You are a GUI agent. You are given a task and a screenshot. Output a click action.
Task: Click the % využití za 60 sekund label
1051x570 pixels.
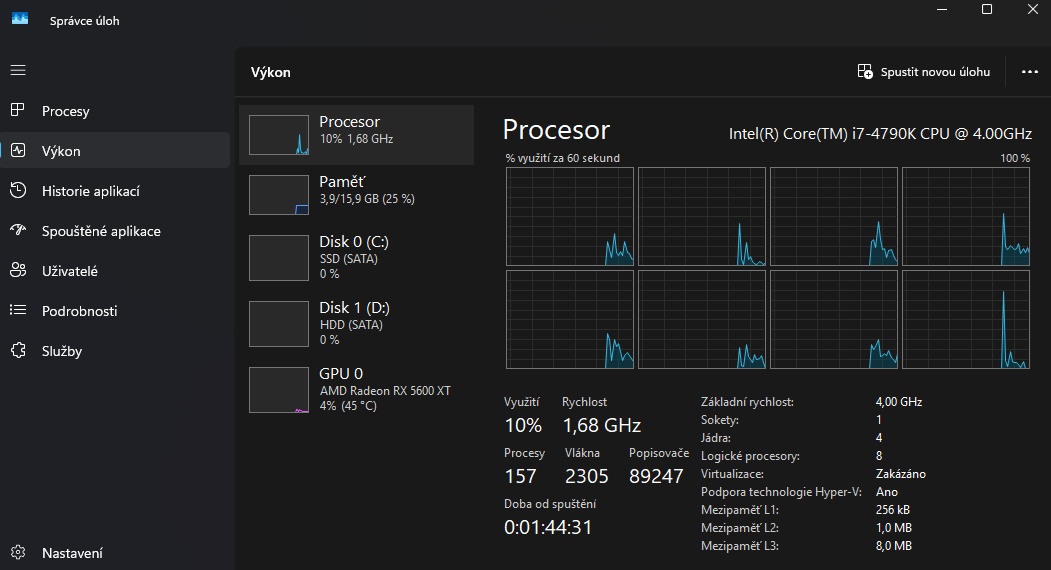tap(562, 158)
